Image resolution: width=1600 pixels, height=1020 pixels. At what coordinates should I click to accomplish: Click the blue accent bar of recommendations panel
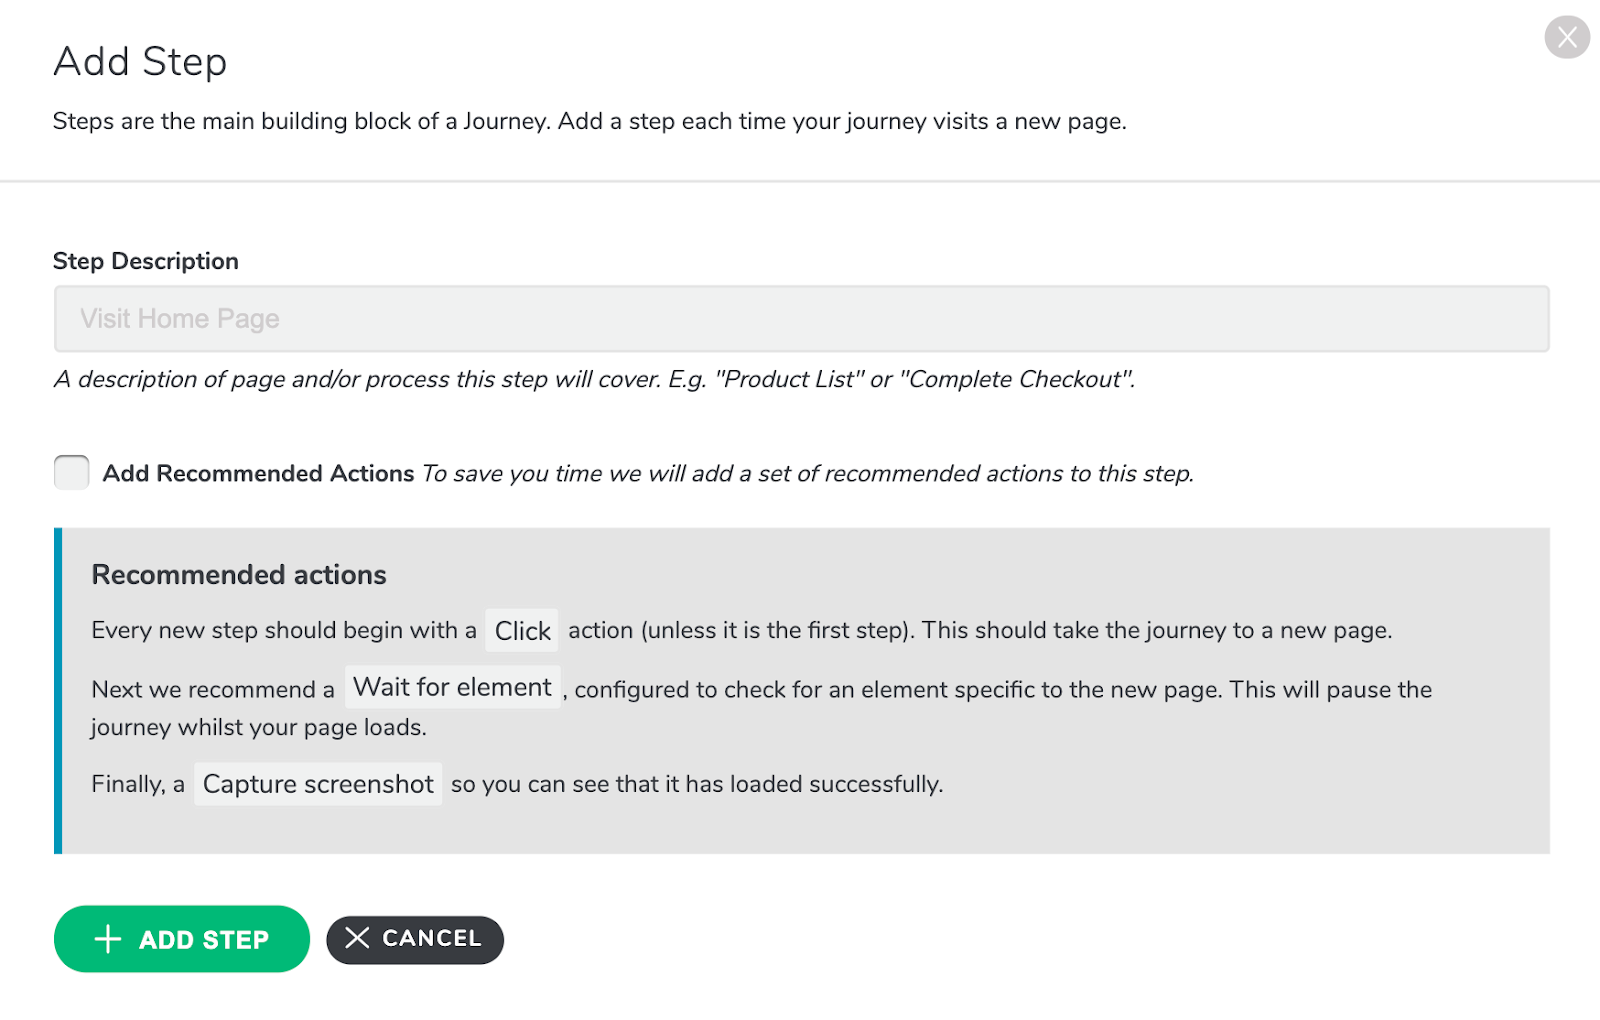tap(58, 691)
